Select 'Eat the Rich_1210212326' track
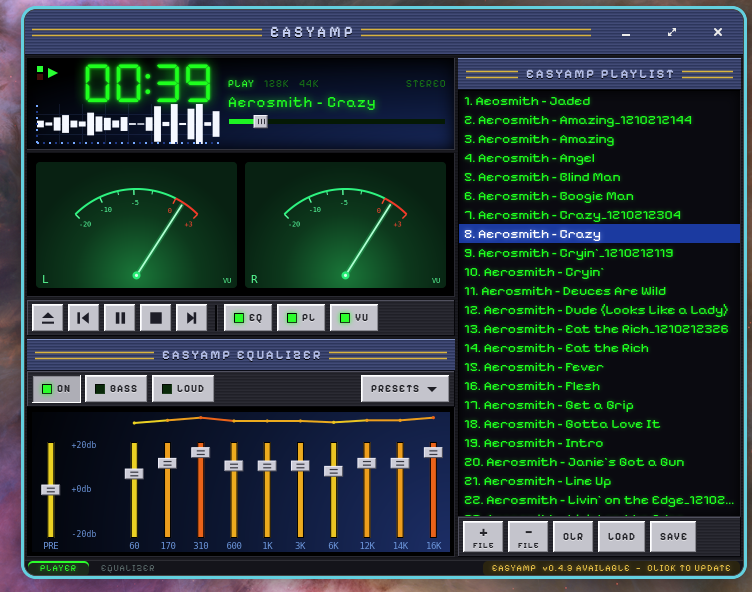This screenshot has width=752, height=592. [x=599, y=329]
